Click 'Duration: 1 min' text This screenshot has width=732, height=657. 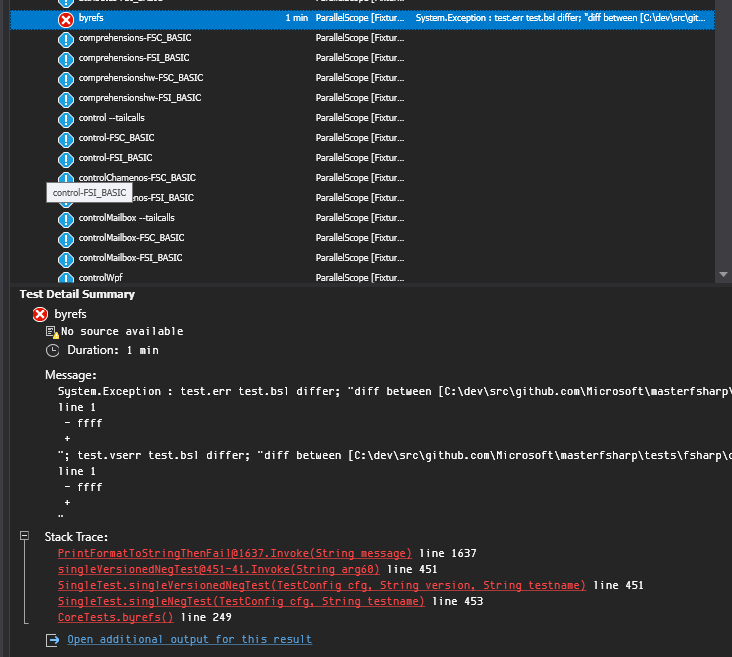click(x=113, y=350)
